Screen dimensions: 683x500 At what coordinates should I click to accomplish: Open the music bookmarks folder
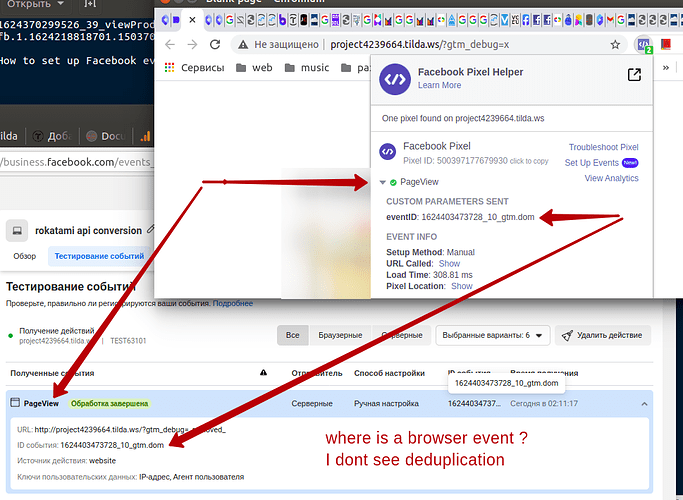click(x=307, y=68)
